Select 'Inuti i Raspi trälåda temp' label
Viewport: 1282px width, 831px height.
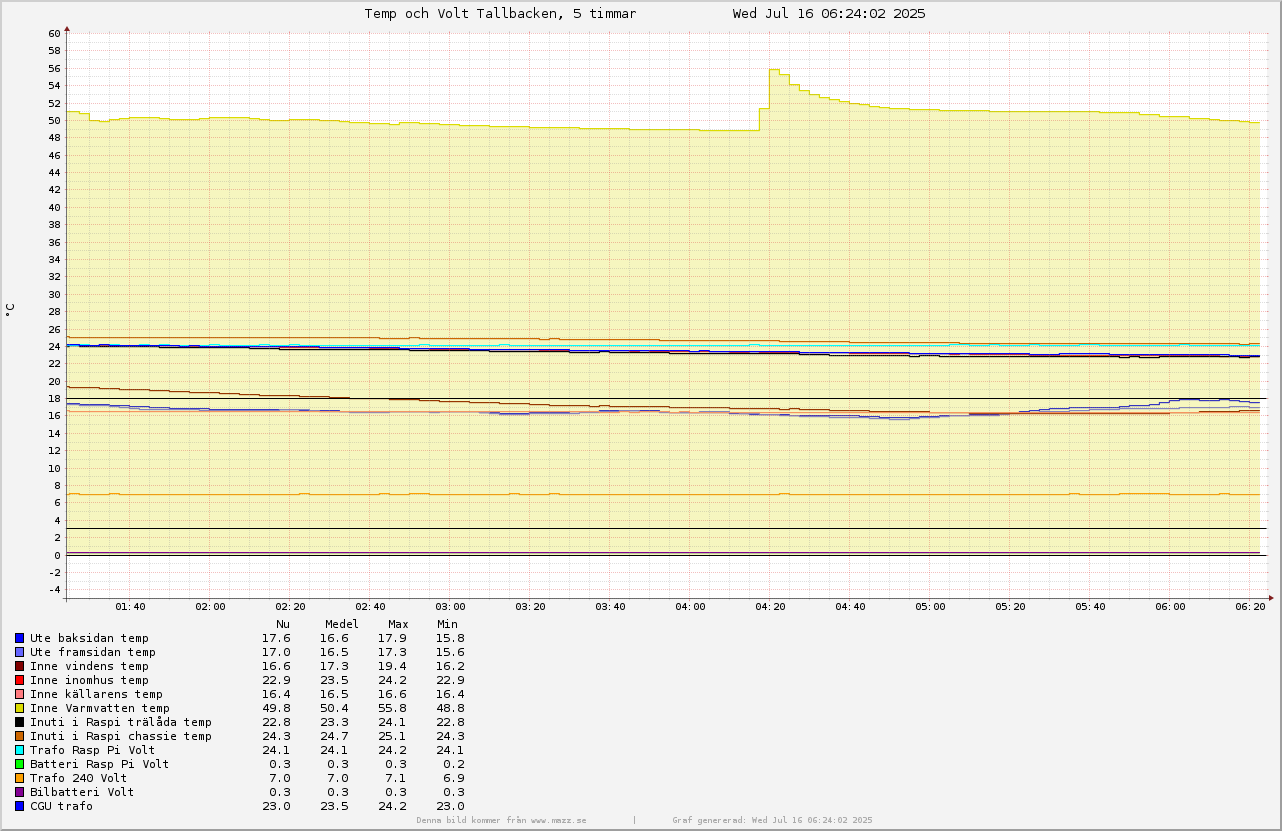[121, 722]
